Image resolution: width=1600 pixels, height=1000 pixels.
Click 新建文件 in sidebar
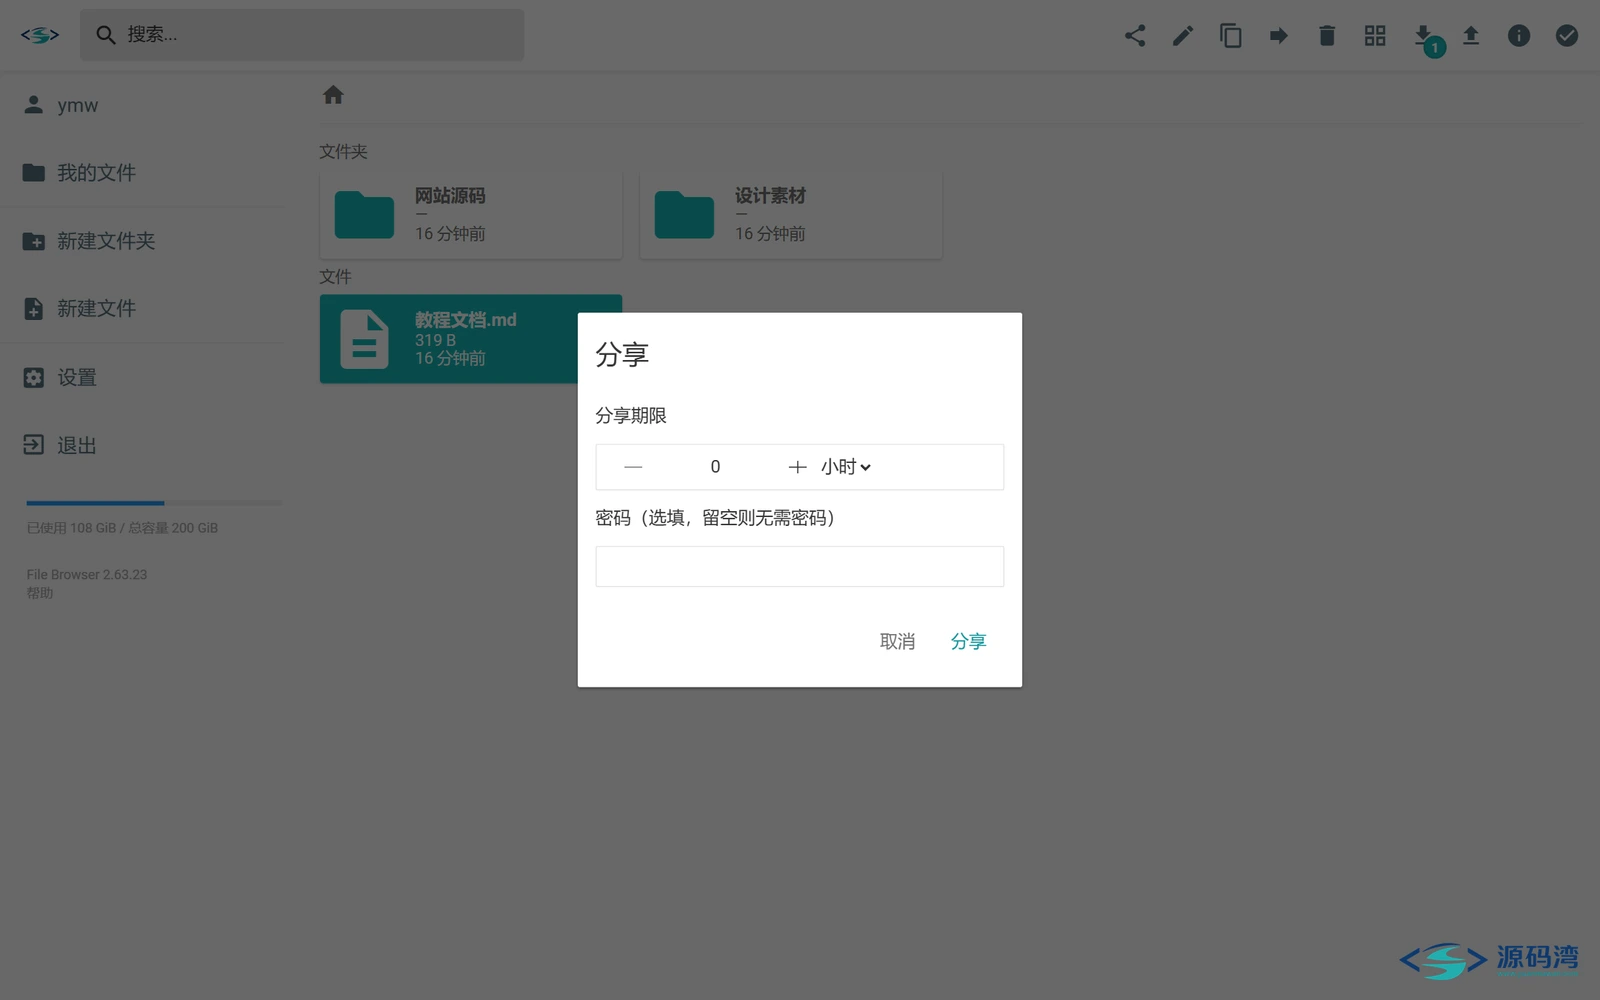pyautogui.click(x=143, y=309)
